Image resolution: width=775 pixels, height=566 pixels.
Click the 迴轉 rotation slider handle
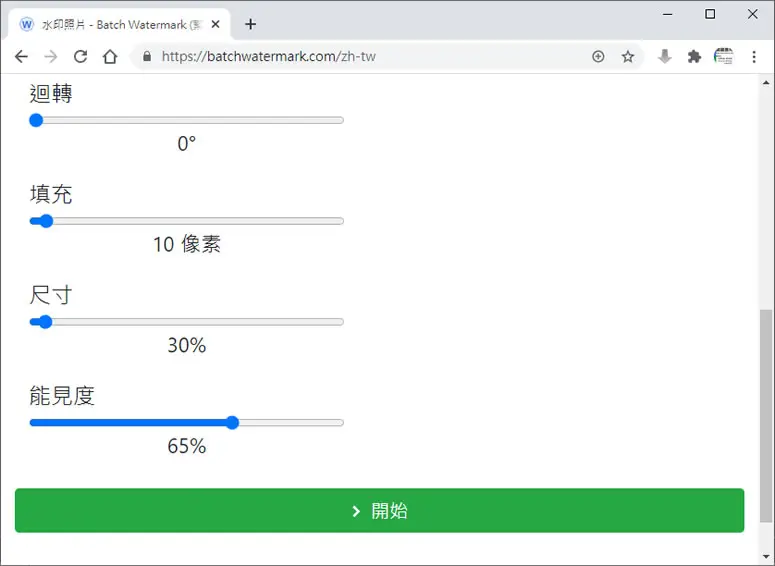pos(36,120)
